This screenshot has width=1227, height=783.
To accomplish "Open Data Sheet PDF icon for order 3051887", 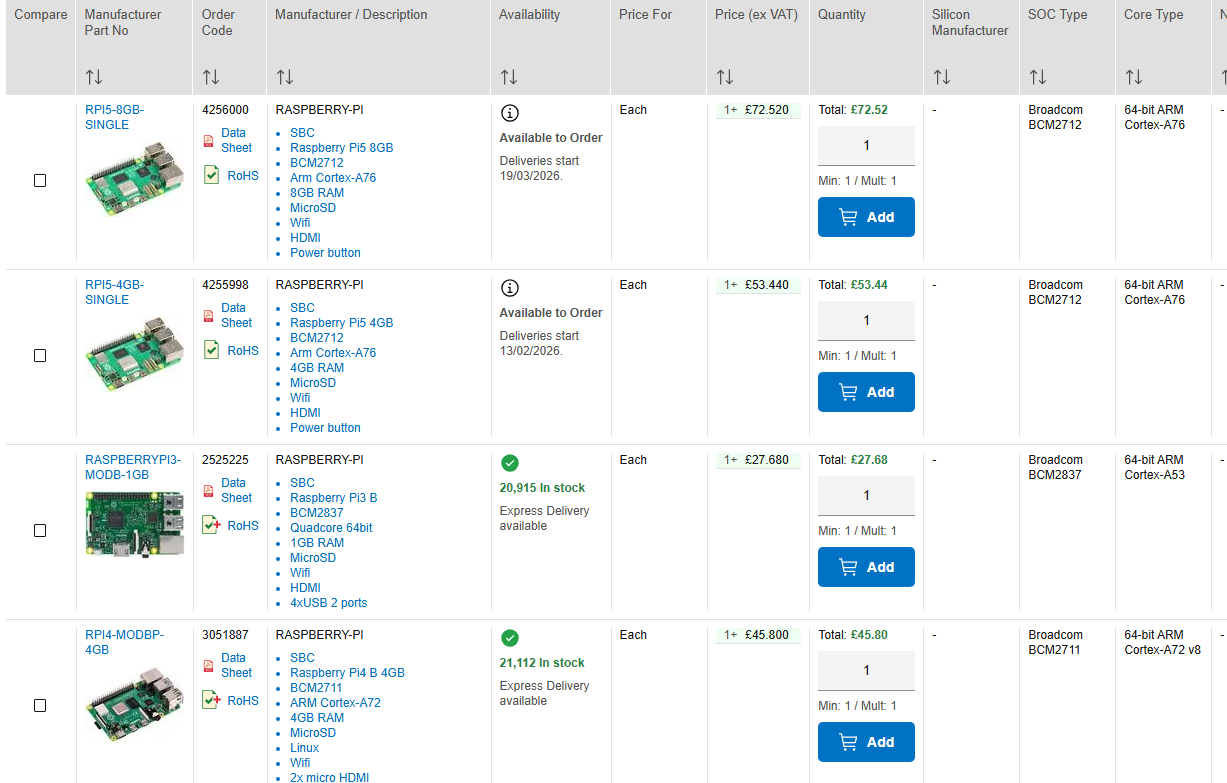I will pyautogui.click(x=208, y=666).
